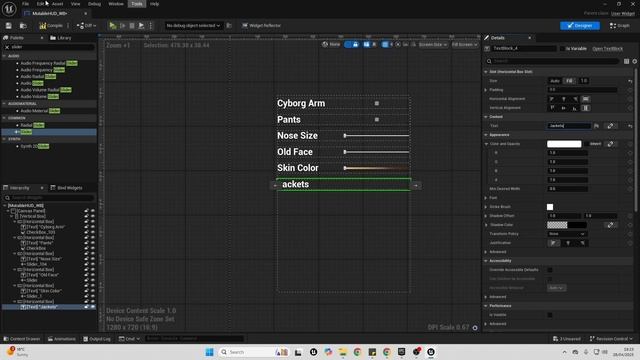Toggle the Is Variable checkbox

click(x=562, y=49)
